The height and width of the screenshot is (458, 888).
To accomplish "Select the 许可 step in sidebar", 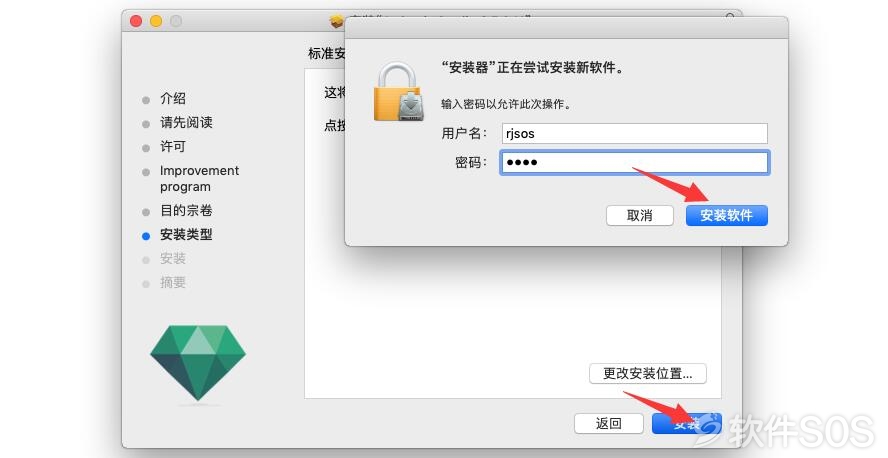I will click(x=173, y=147).
